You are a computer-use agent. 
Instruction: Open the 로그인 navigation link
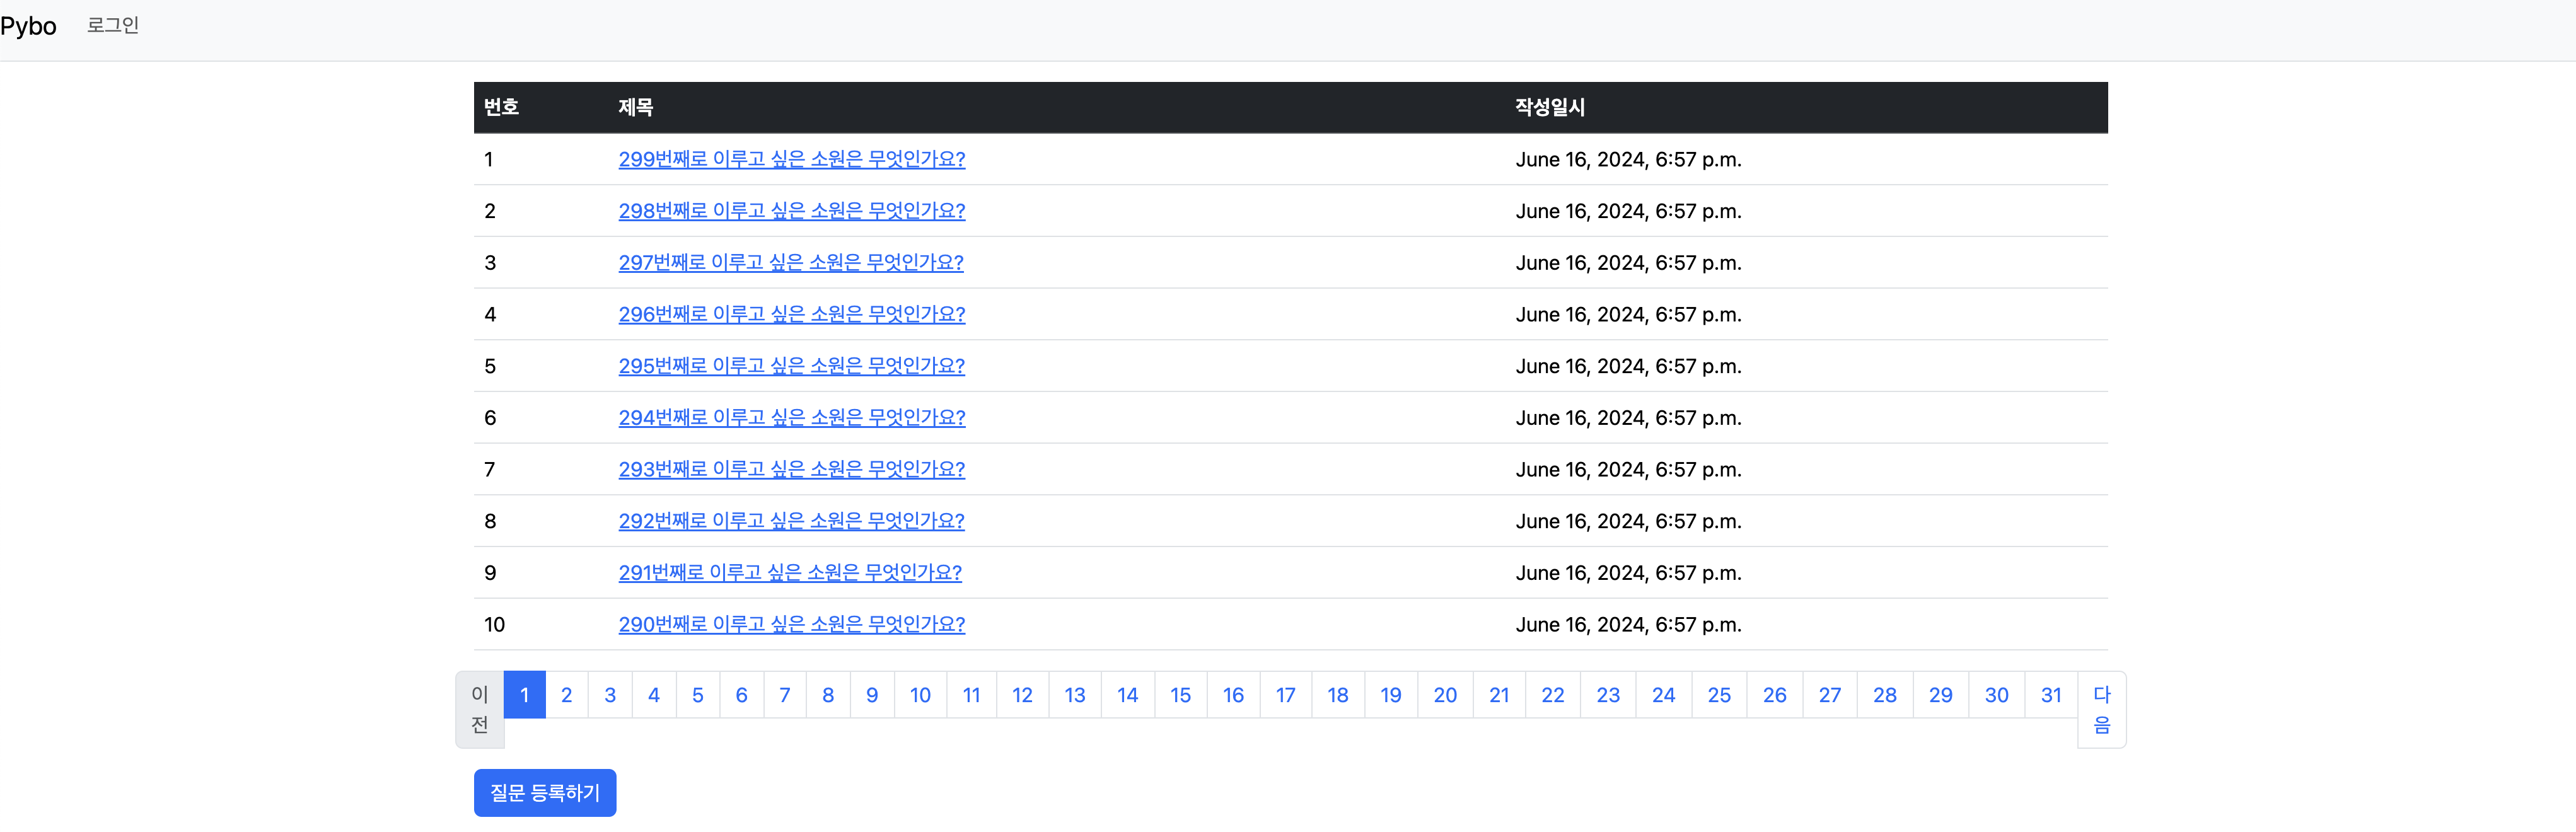112,25
